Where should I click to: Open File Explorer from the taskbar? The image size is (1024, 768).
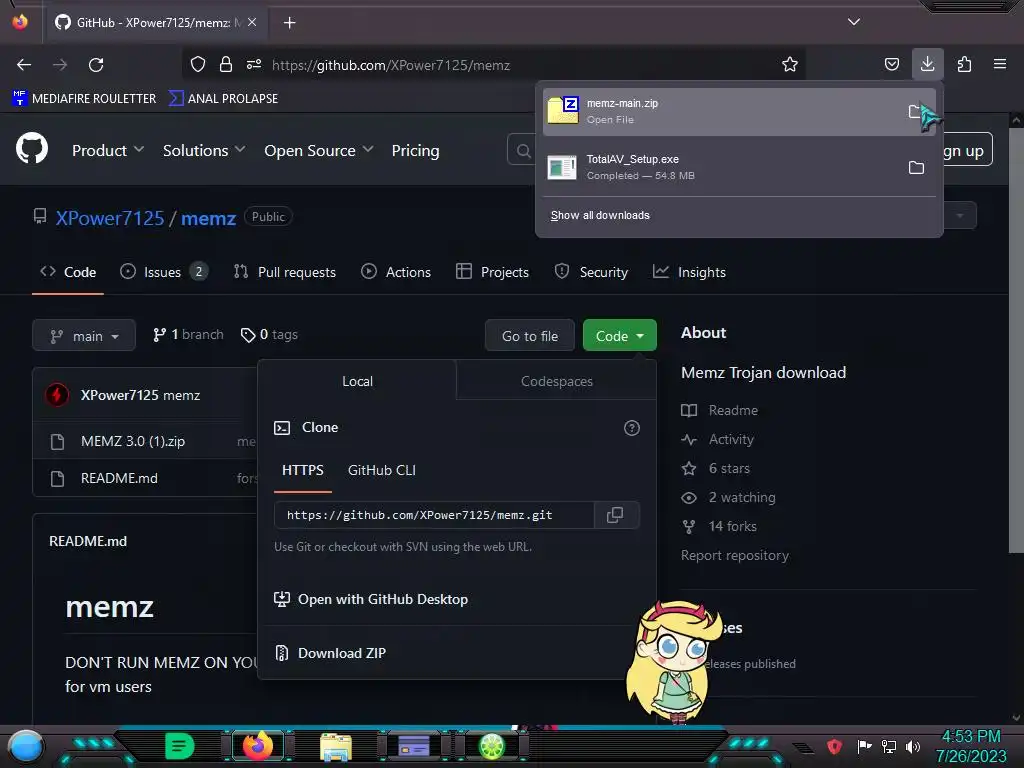[336, 746]
